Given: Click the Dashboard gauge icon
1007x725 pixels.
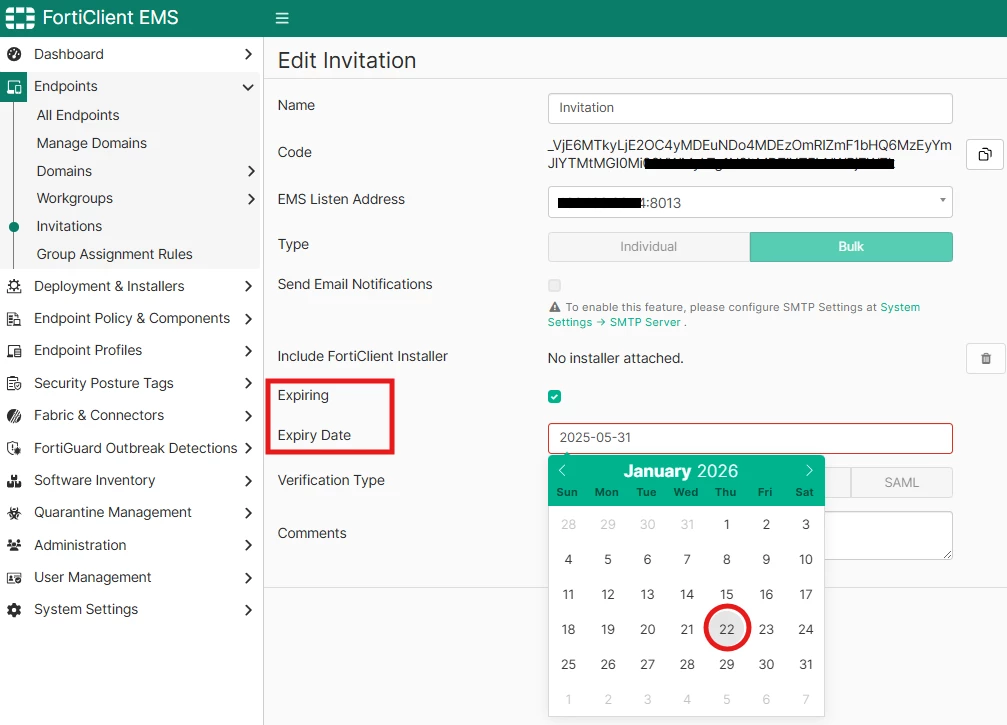Looking at the screenshot, I should [13, 54].
